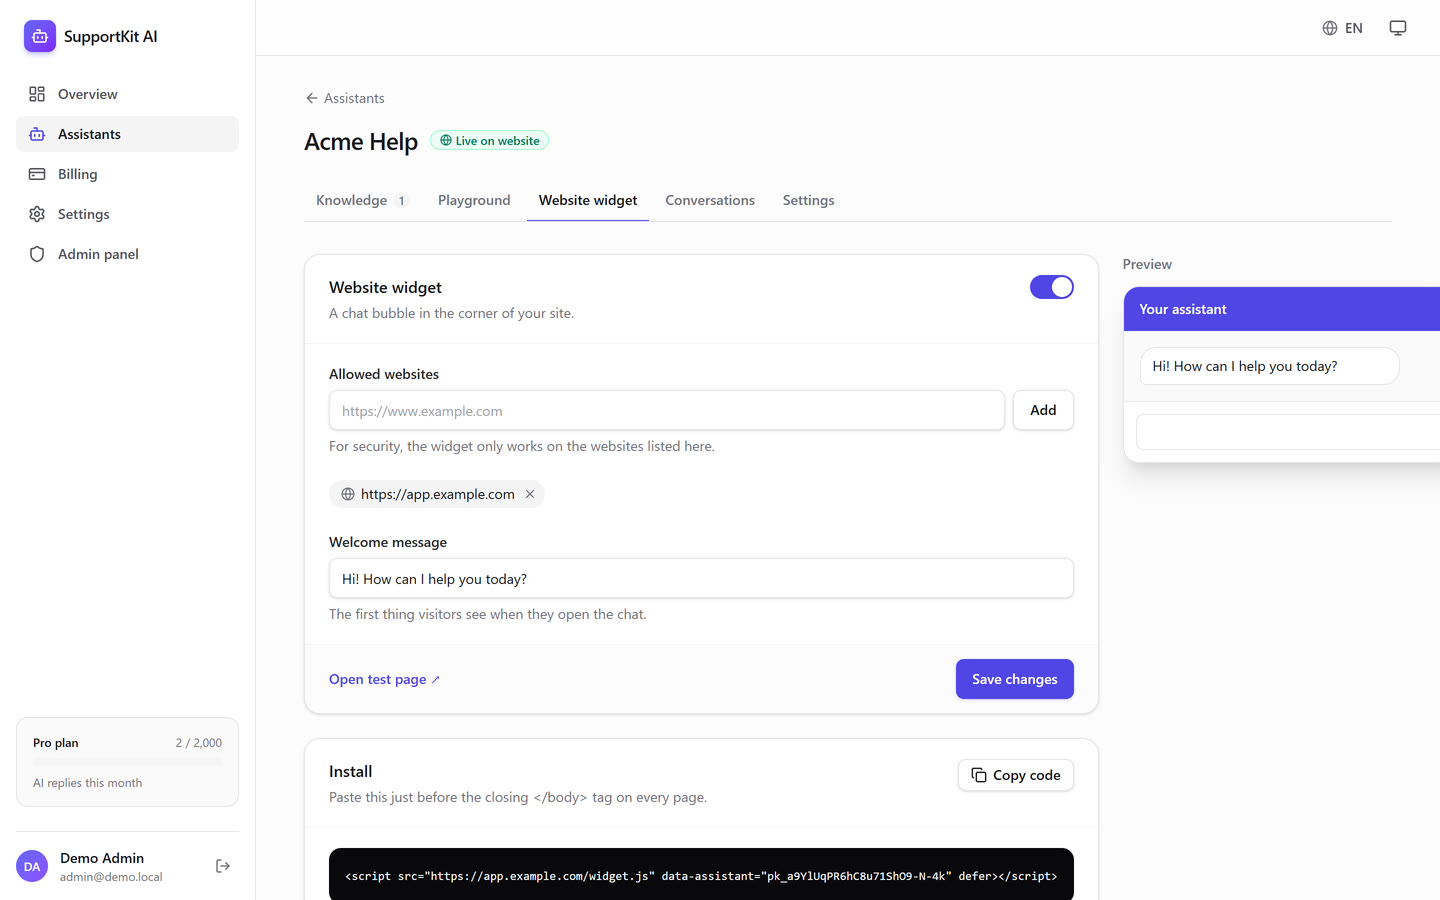Go to Billing in the sidebar

[127, 174]
